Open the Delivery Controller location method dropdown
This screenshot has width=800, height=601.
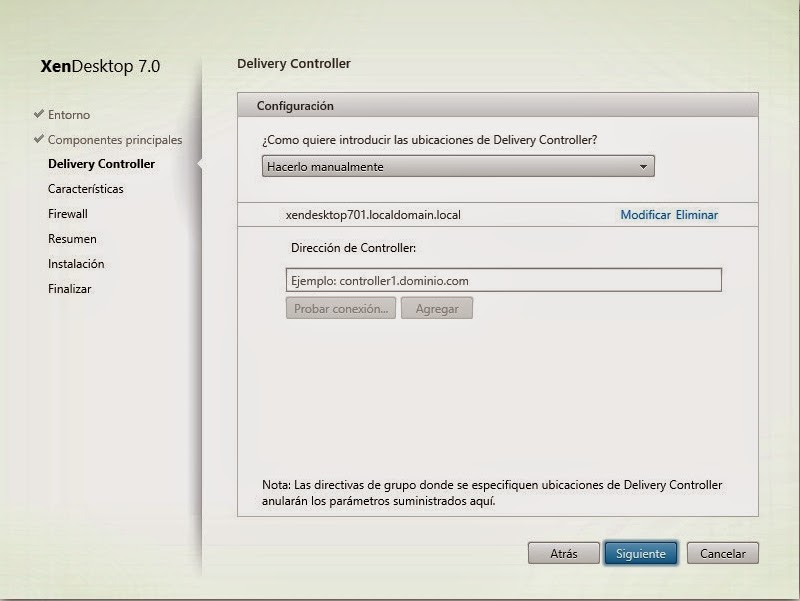(x=458, y=167)
